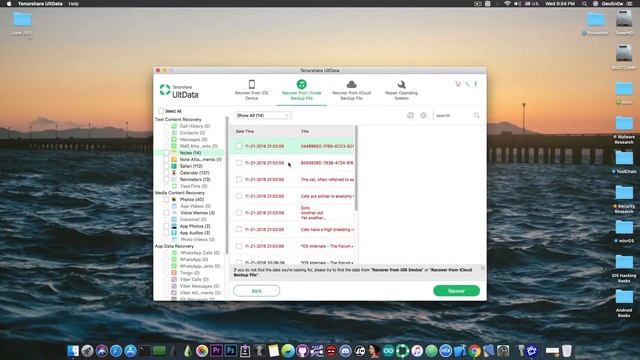Click the key register icon
640x360 pixels.
pos(467,84)
